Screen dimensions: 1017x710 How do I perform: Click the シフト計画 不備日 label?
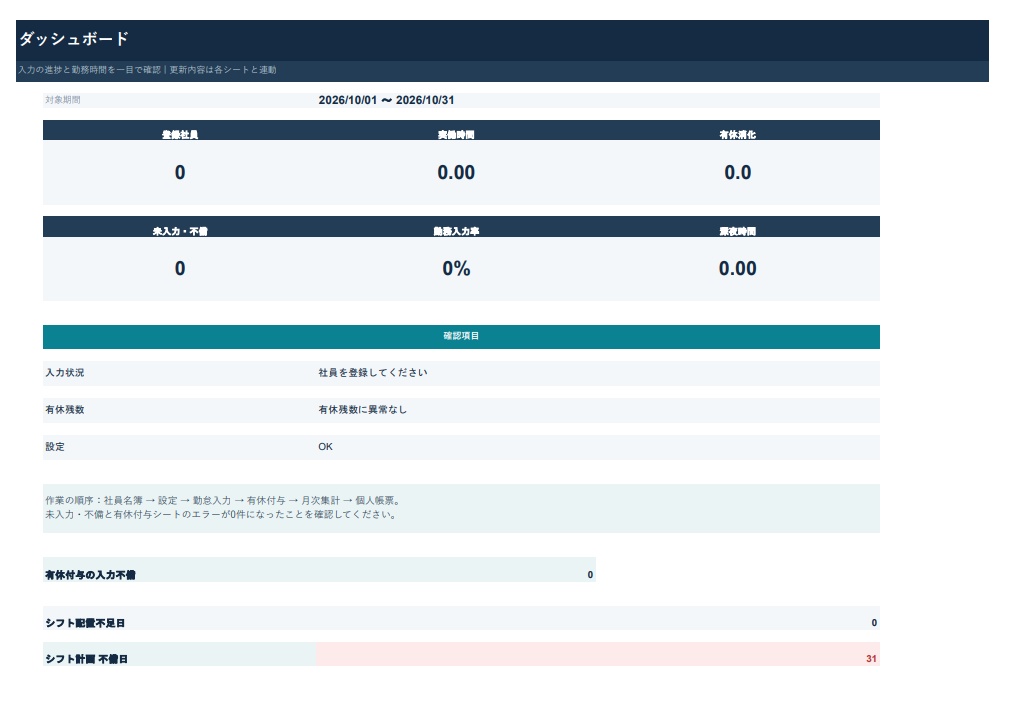[86, 659]
